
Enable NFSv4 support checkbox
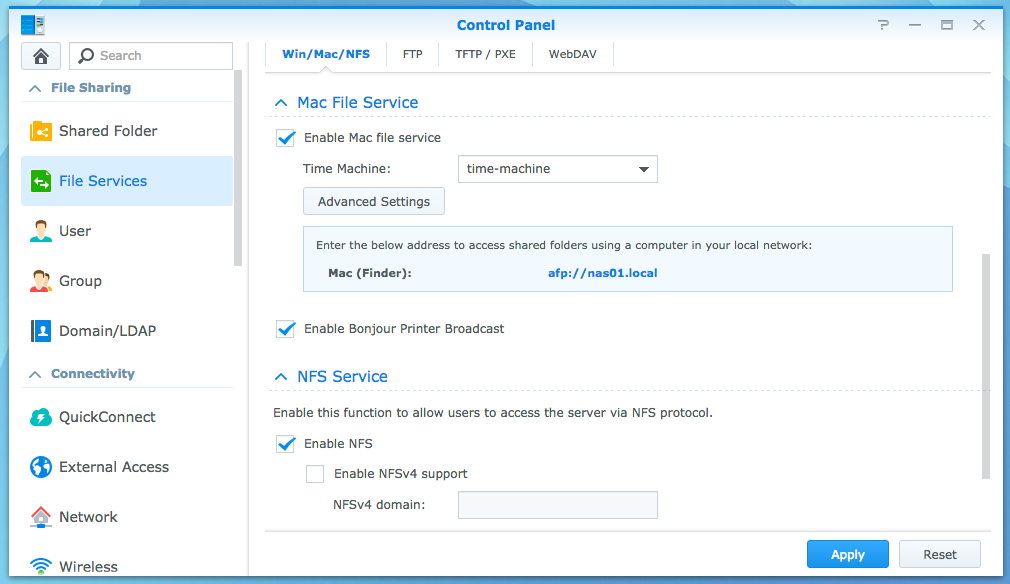tap(315, 474)
